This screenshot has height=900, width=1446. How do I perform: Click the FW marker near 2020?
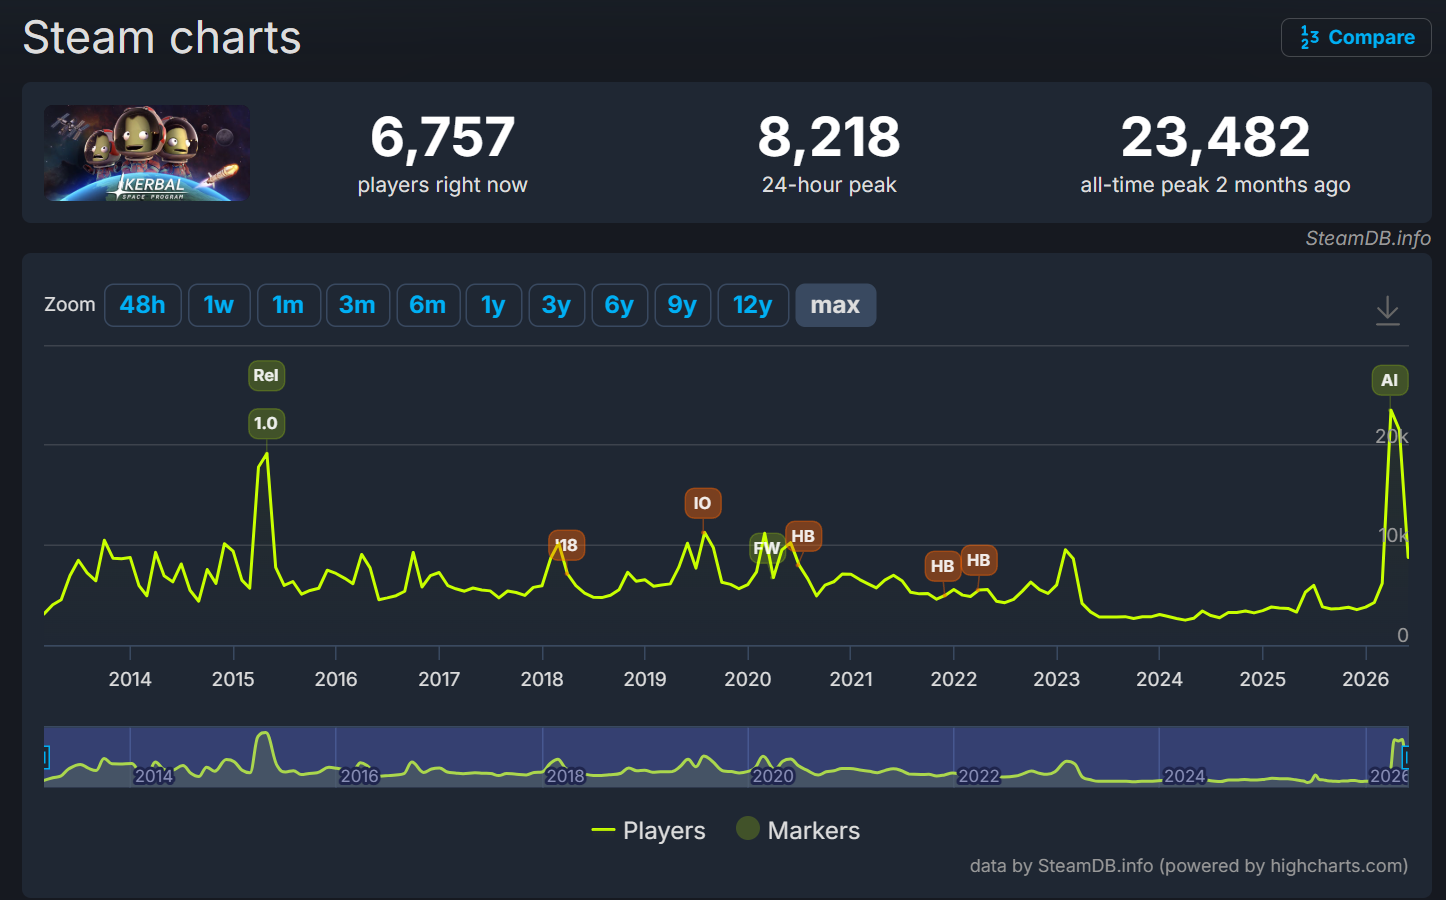coord(767,548)
